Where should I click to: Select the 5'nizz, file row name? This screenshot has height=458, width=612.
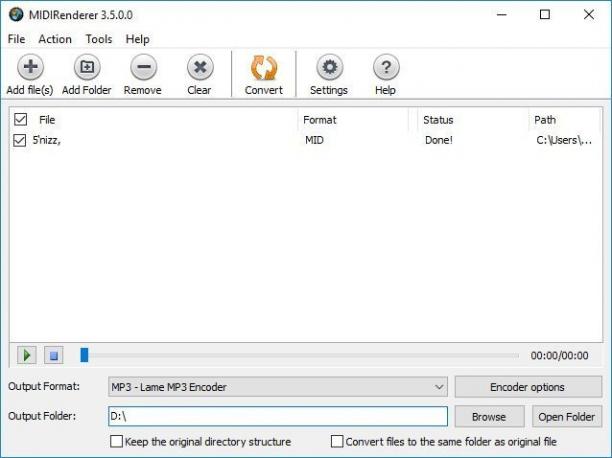[46, 140]
